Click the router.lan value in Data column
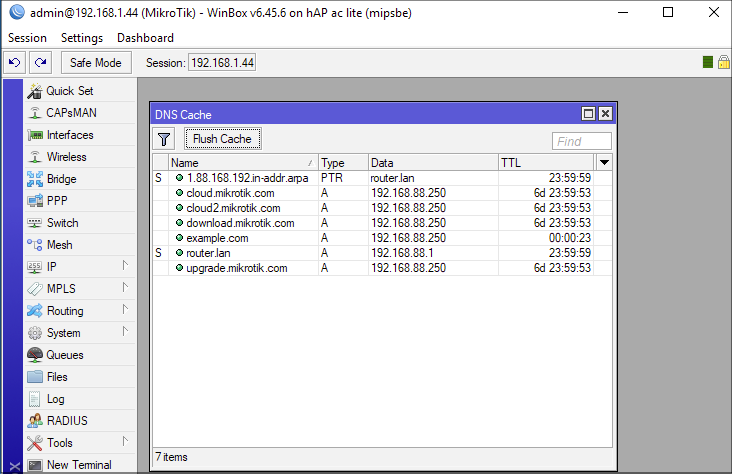The image size is (732, 474). (x=392, y=178)
